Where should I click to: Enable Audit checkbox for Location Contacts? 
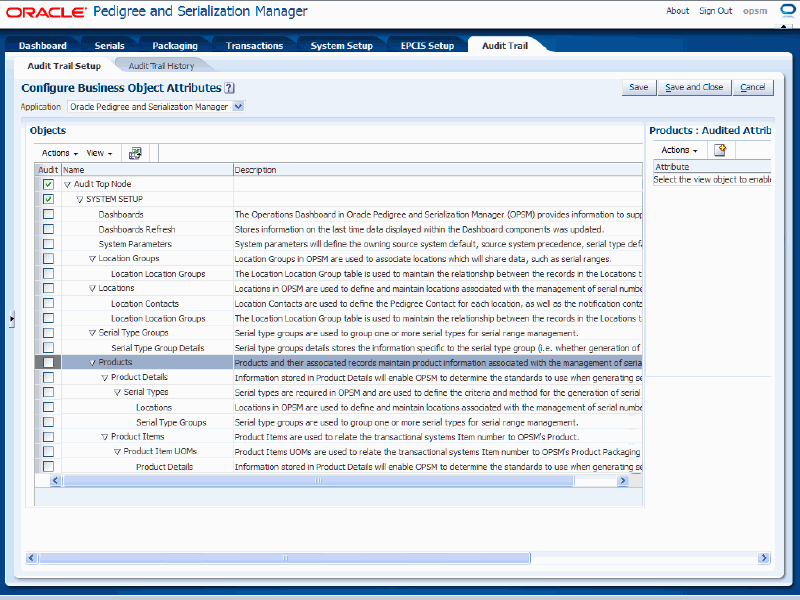pos(48,303)
